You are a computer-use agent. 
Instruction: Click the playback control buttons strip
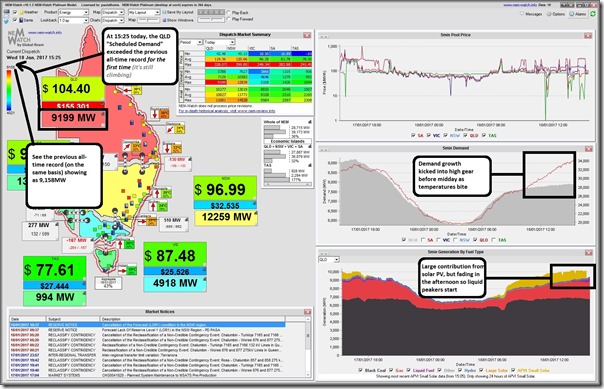tap(211, 12)
